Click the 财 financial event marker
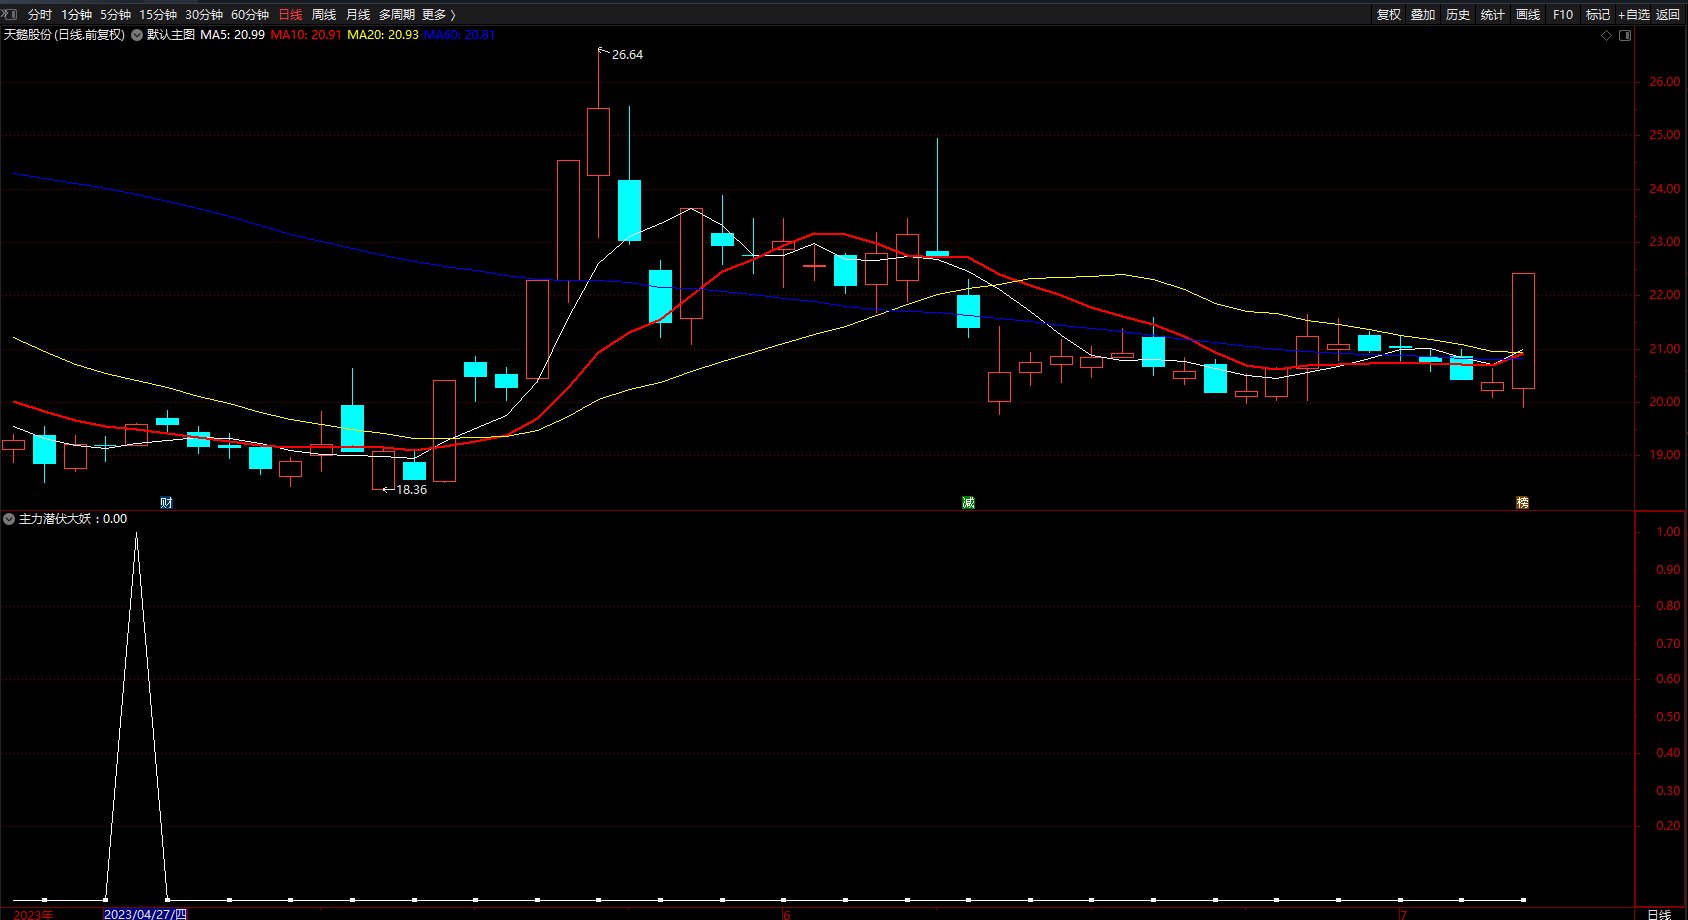Screen dimensions: 1688x920 click(166, 502)
